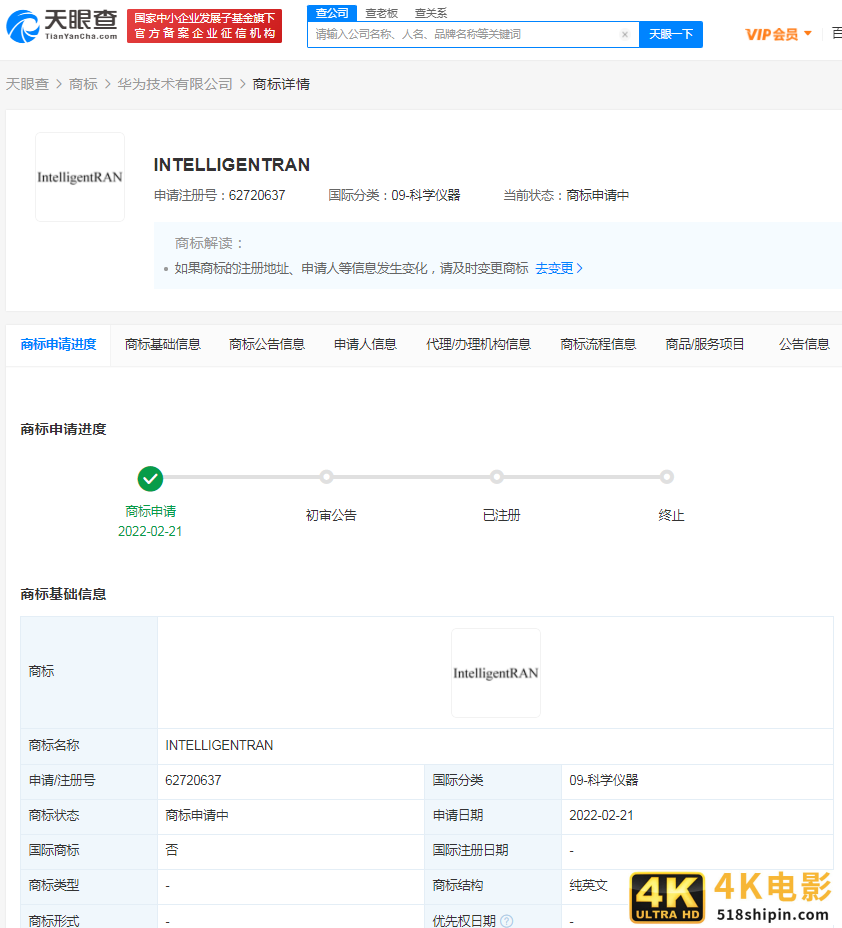This screenshot has width=842, height=928.
Task: Click the 国际注册日期 label
Action: (x=470, y=850)
